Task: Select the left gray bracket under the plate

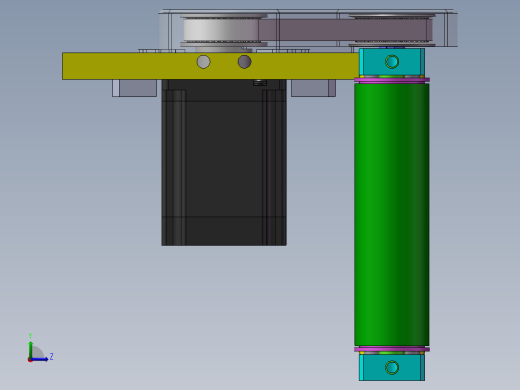Action: 134,88
